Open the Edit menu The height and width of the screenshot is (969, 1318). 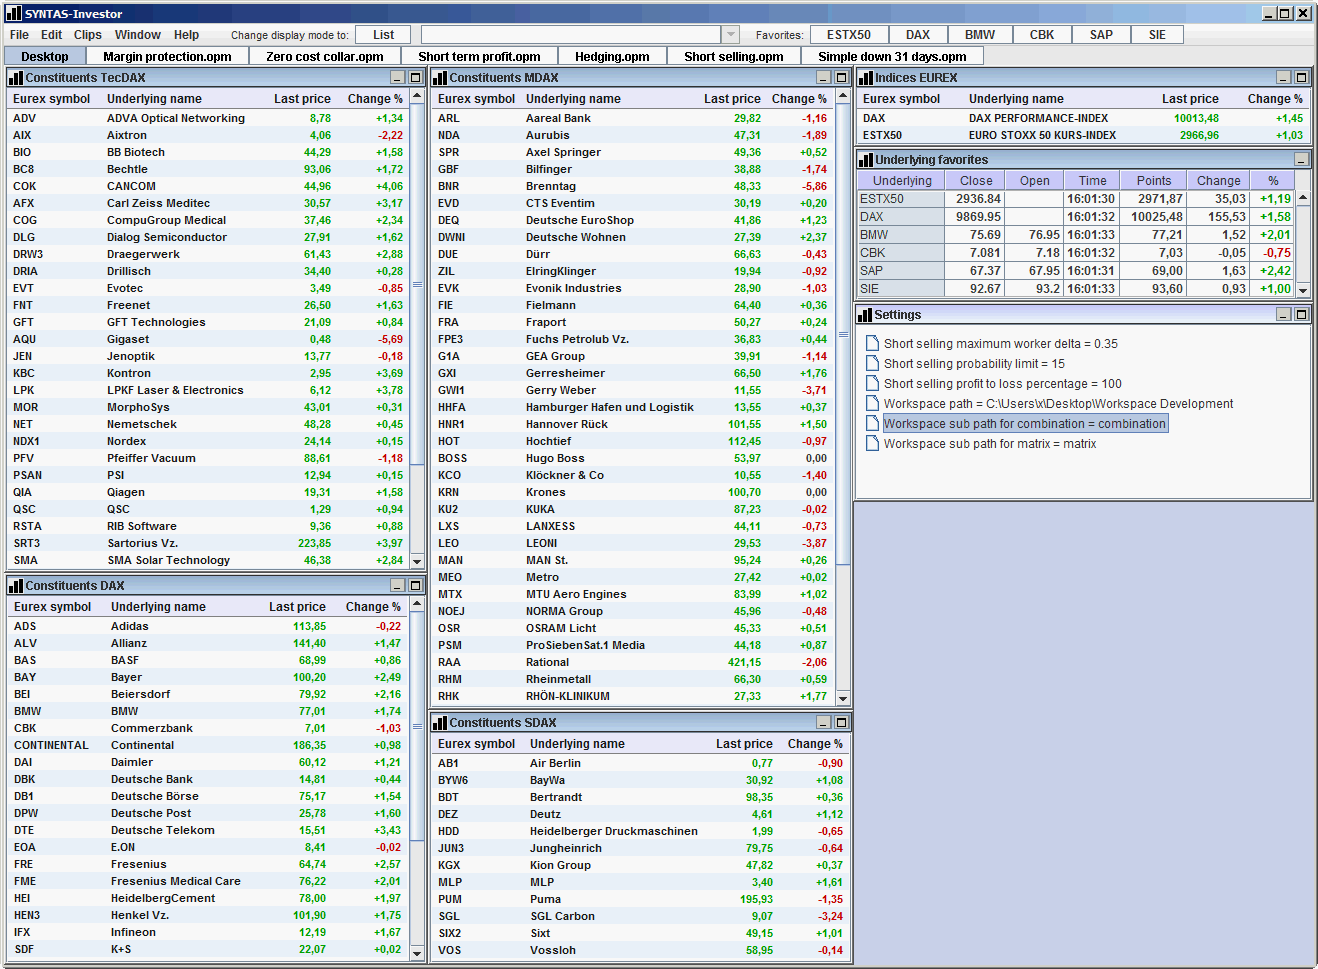pyautogui.click(x=51, y=35)
